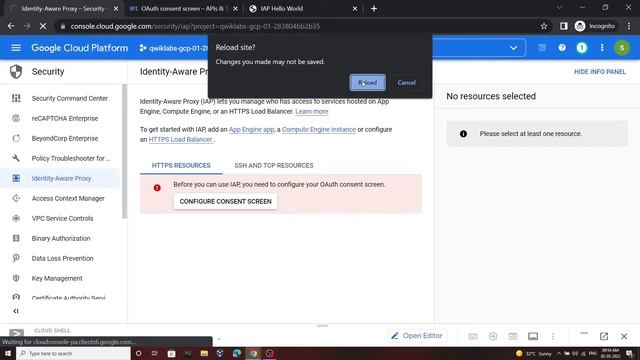Switch to HTTPS RESOURCES tab

(x=181, y=165)
